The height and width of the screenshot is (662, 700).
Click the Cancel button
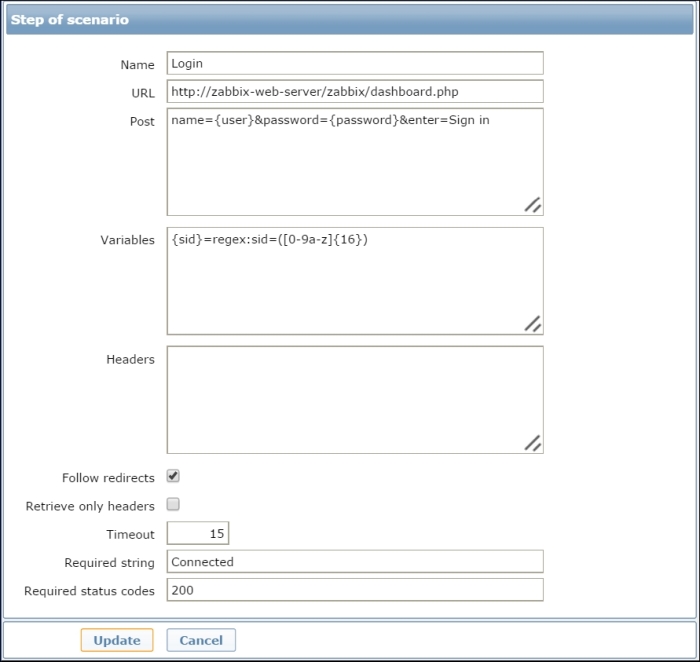pyautogui.click(x=201, y=640)
